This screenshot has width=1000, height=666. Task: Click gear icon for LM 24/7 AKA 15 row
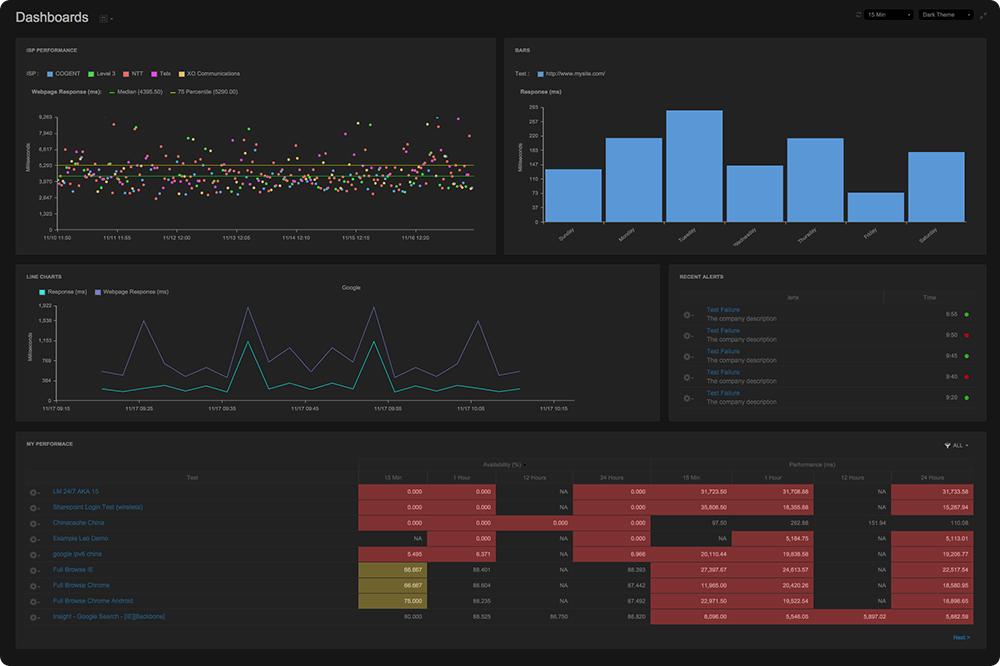coord(35,492)
